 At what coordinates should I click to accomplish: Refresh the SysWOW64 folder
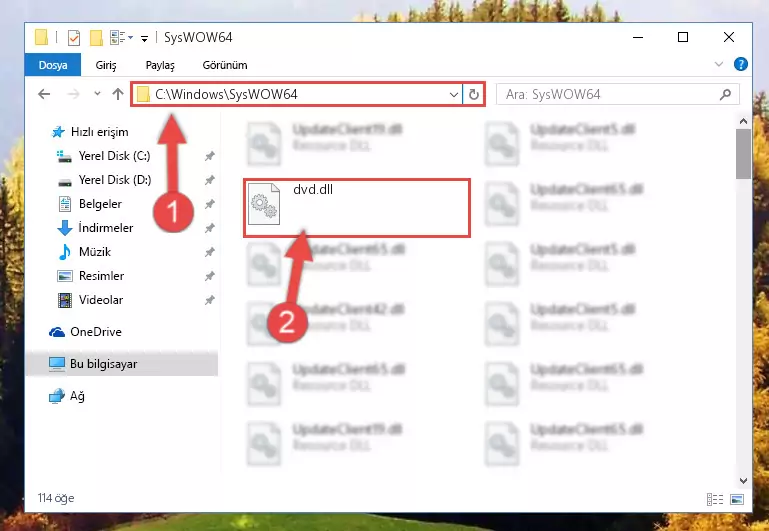[474, 94]
